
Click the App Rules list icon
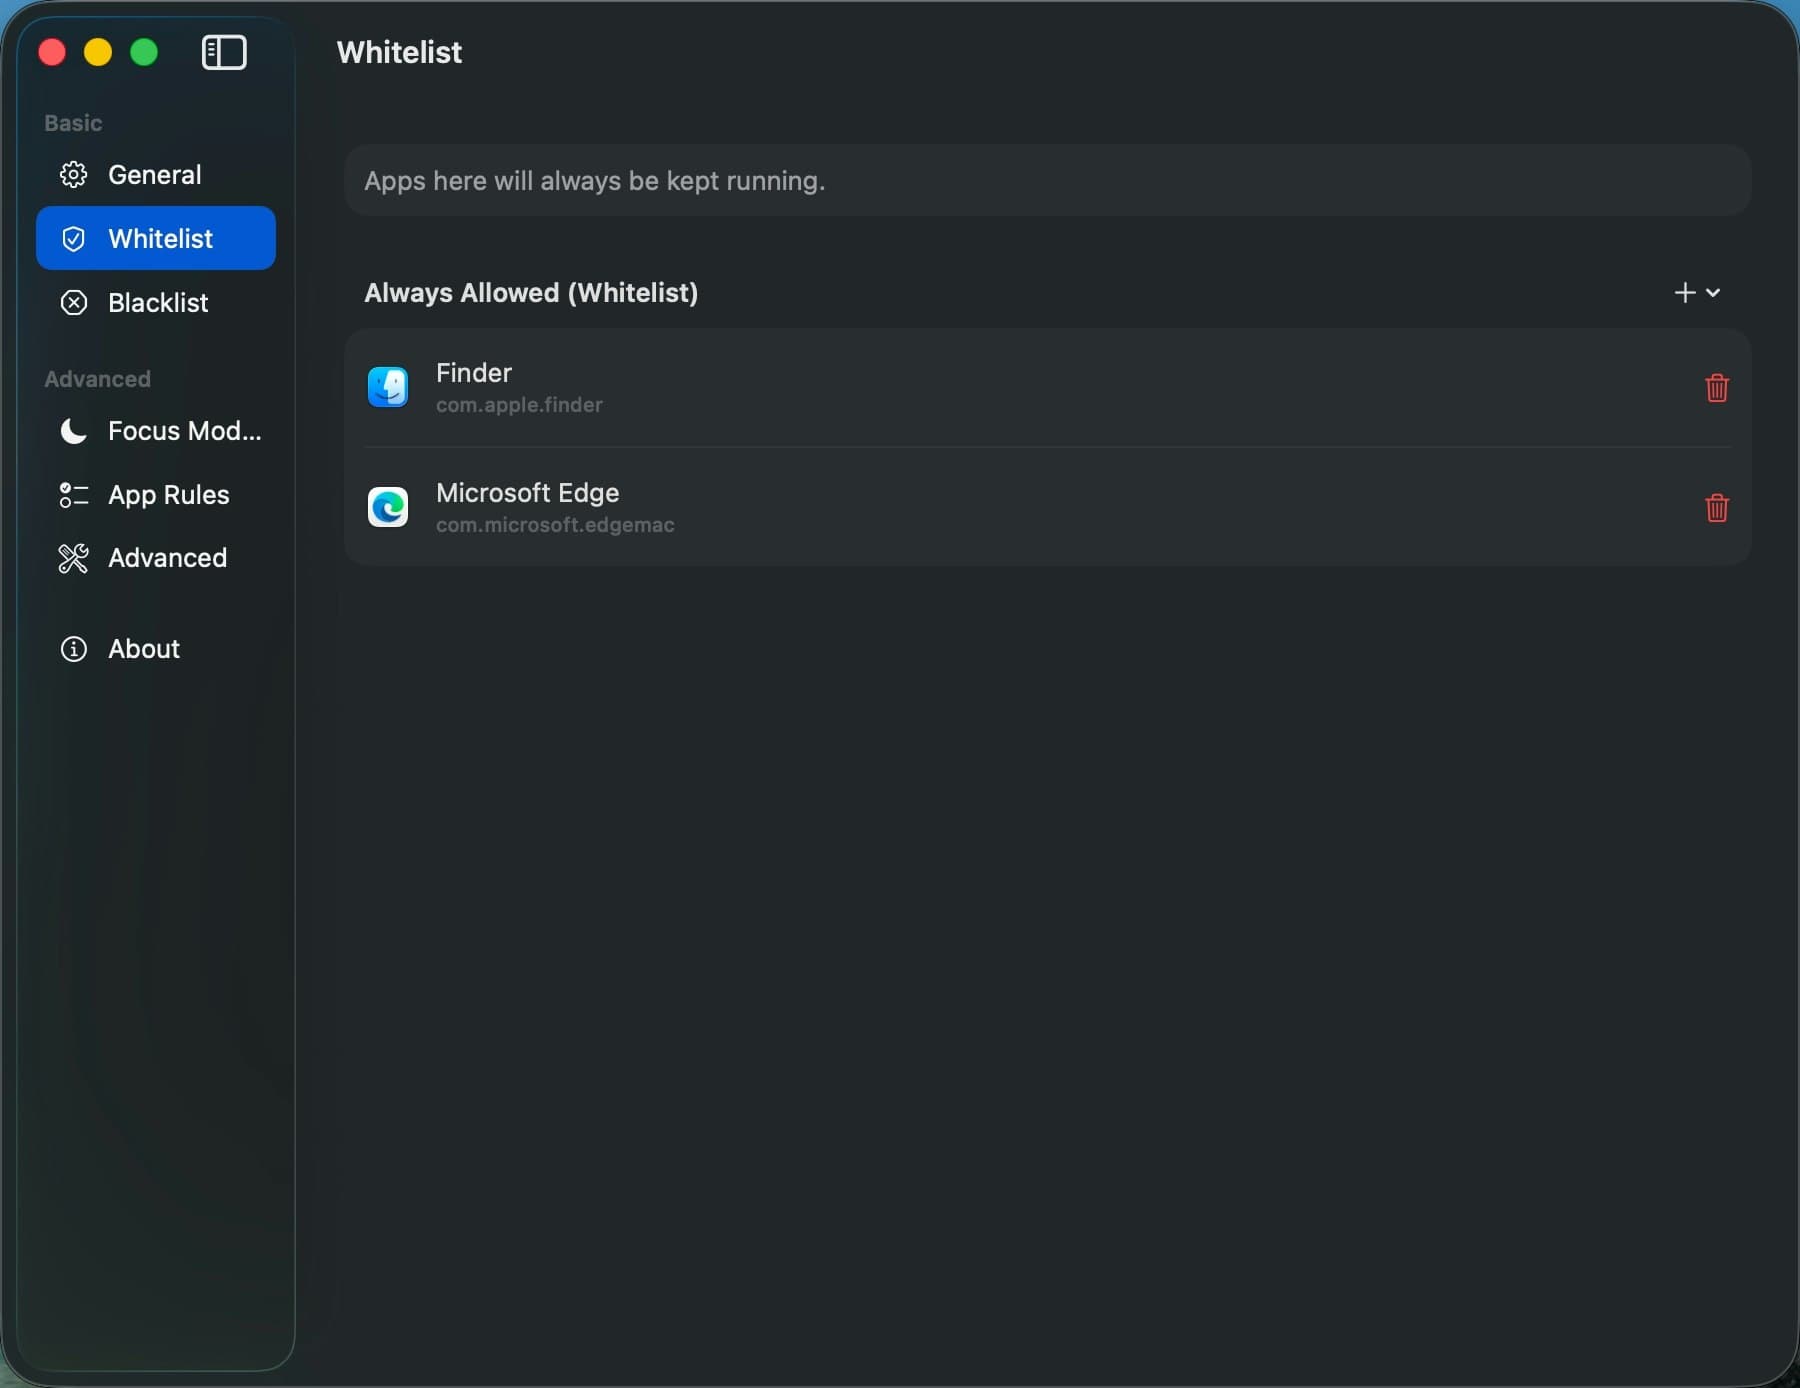73,495
